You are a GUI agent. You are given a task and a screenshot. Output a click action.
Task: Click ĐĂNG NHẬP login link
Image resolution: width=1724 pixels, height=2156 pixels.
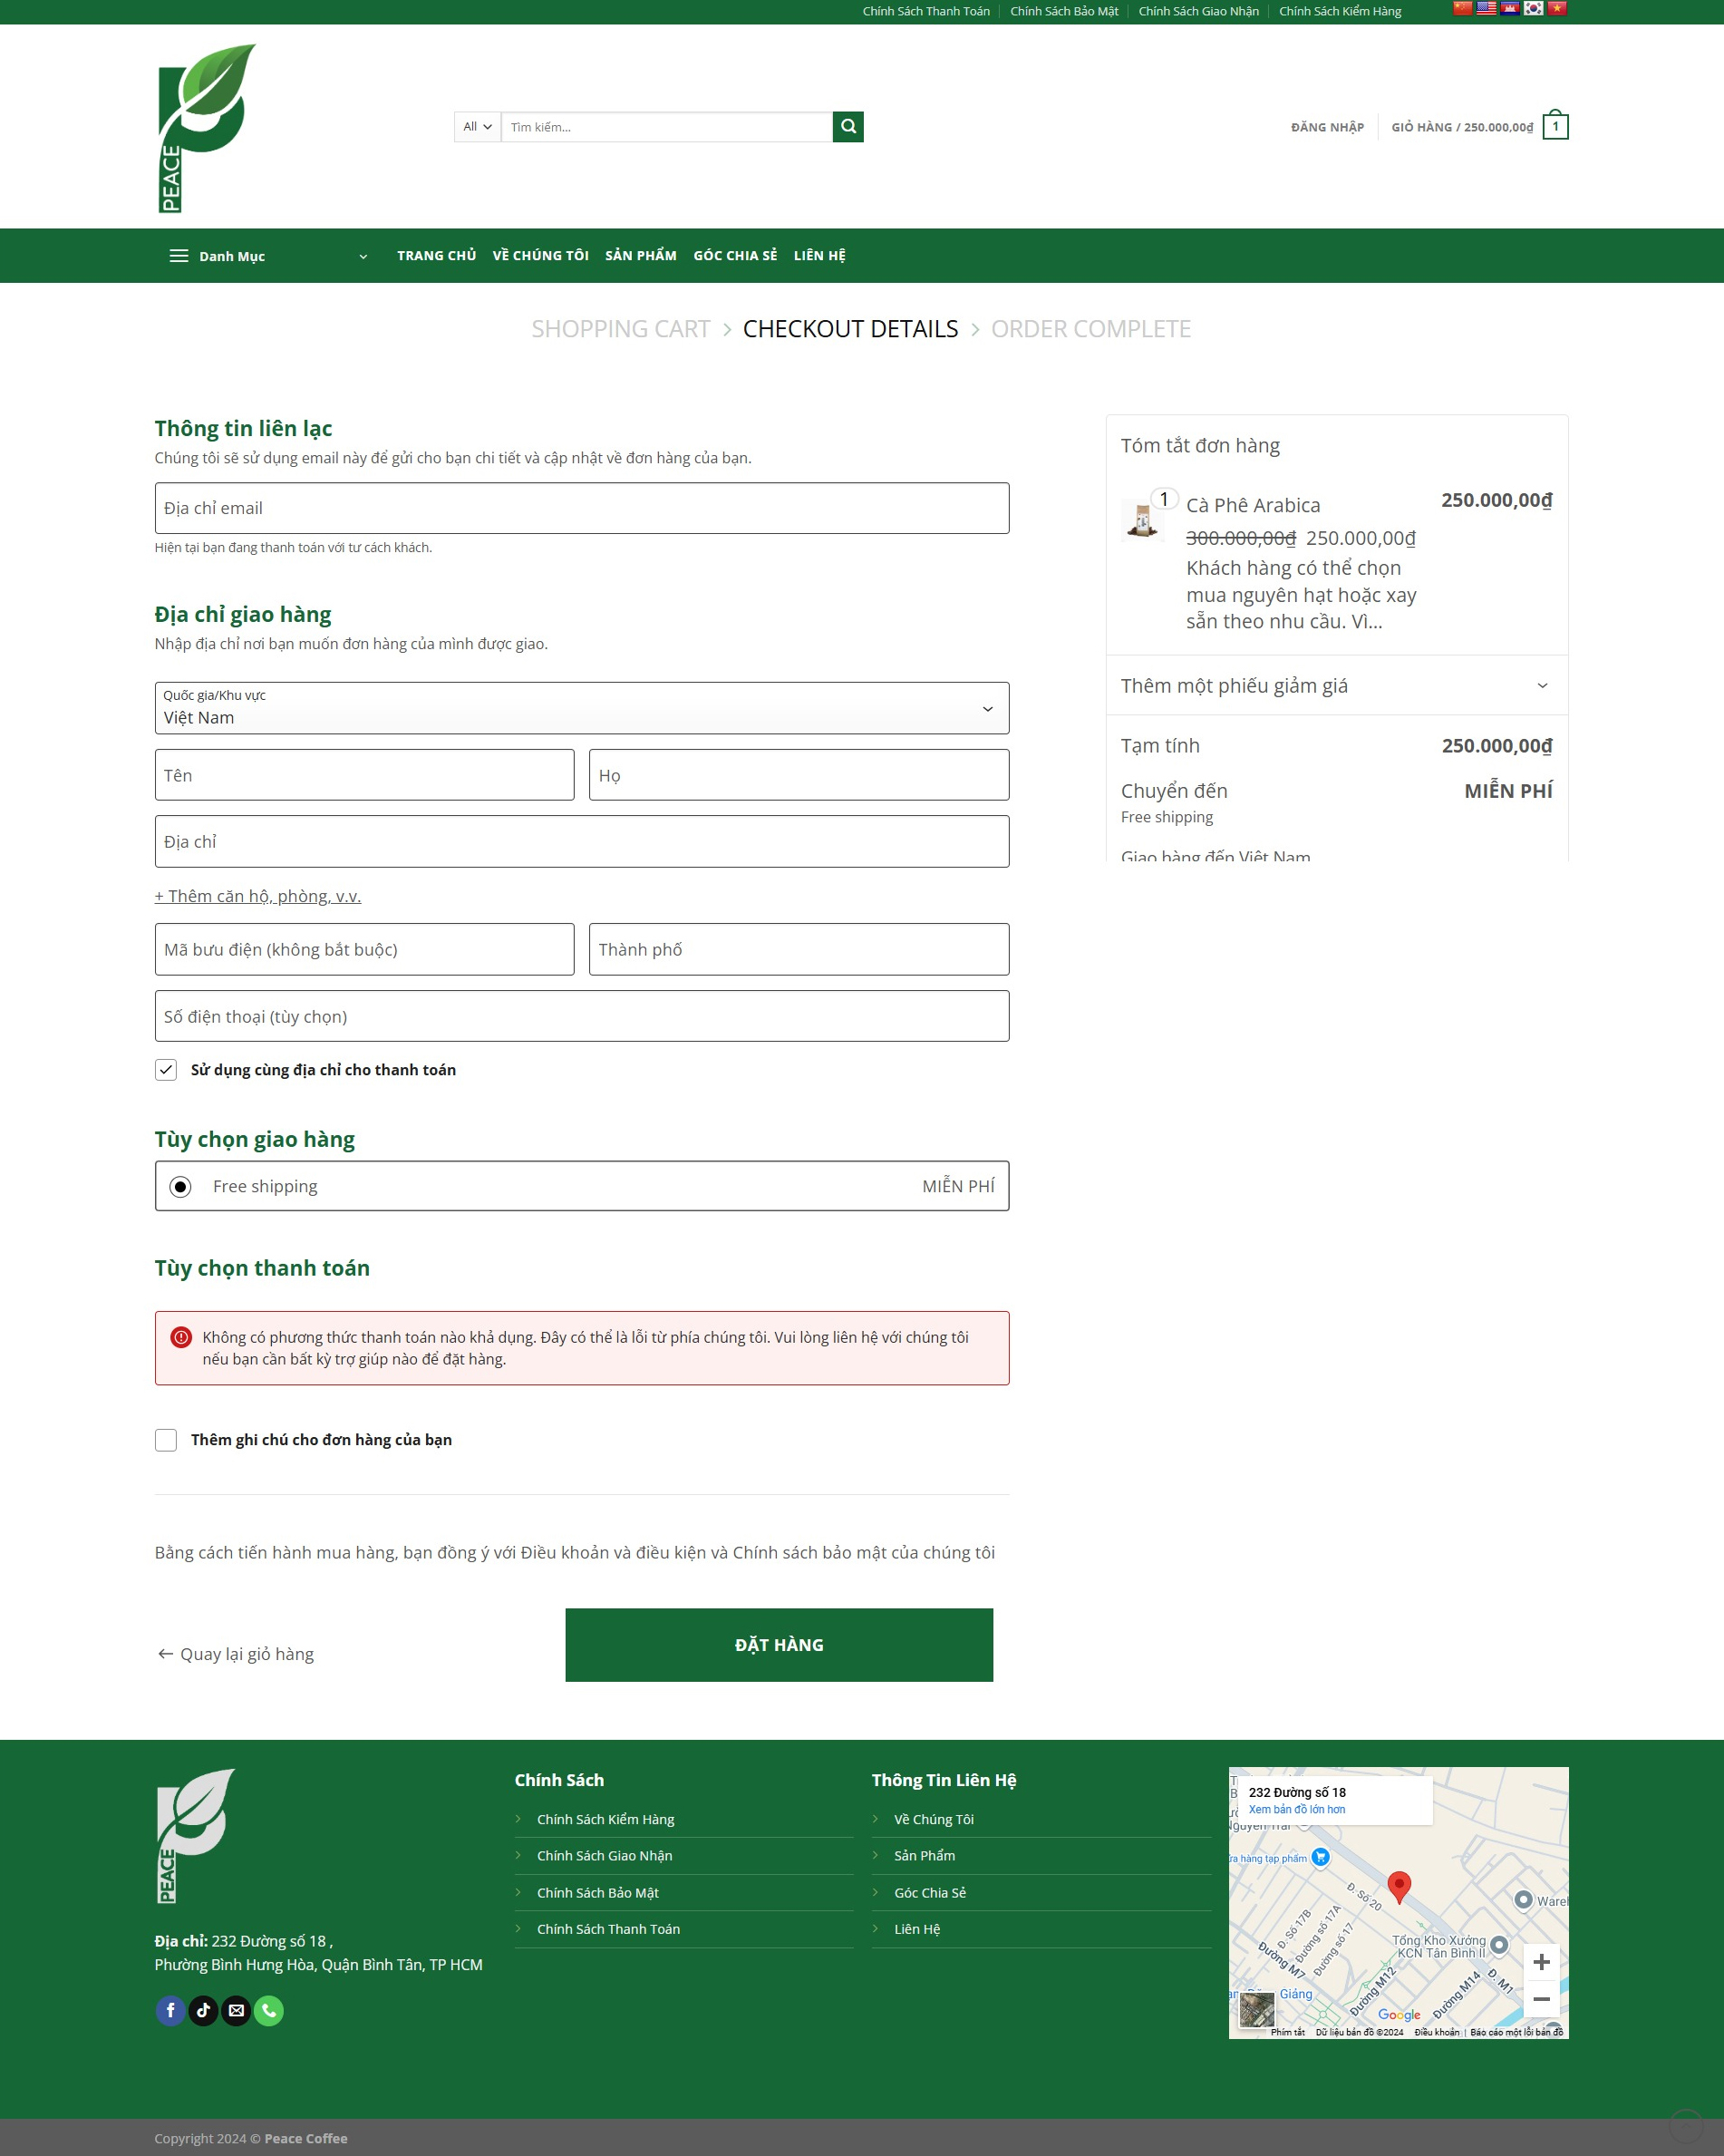pyautogui.click(x=1327, y=127)
